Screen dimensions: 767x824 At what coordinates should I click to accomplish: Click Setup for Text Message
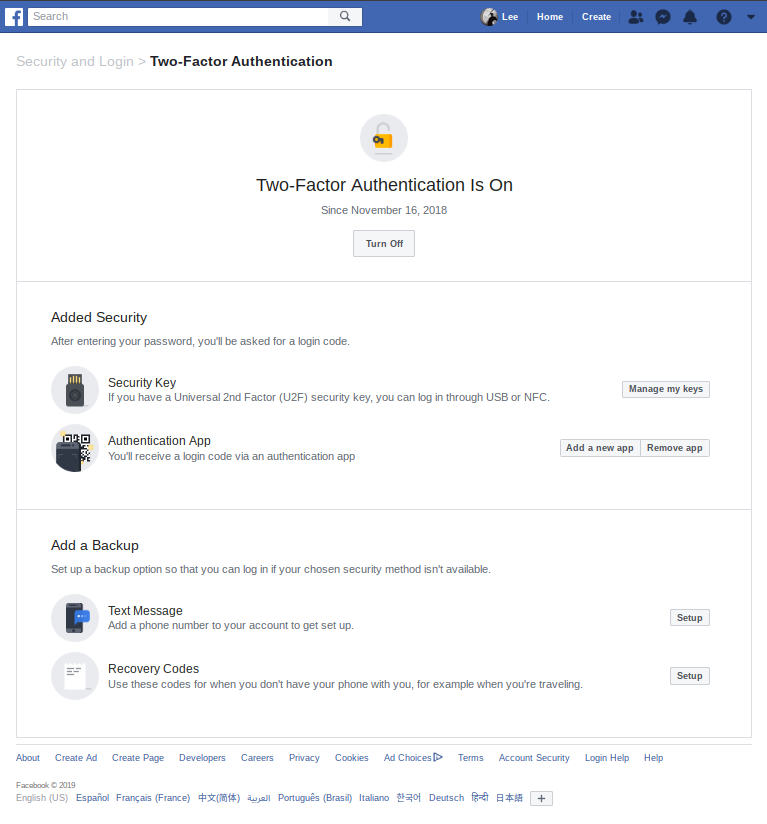690,617
